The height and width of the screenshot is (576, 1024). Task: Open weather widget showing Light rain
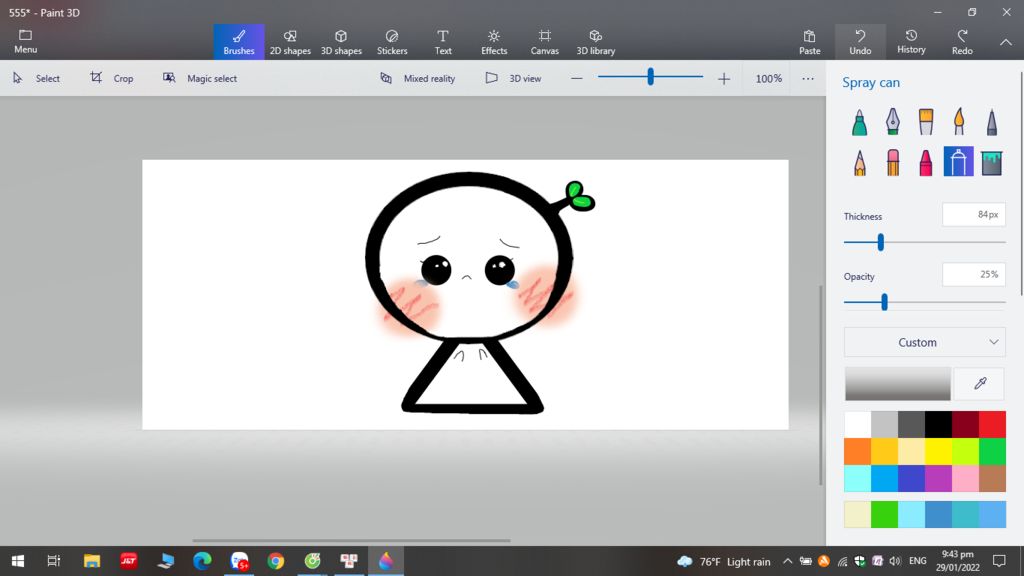[724, 562]
